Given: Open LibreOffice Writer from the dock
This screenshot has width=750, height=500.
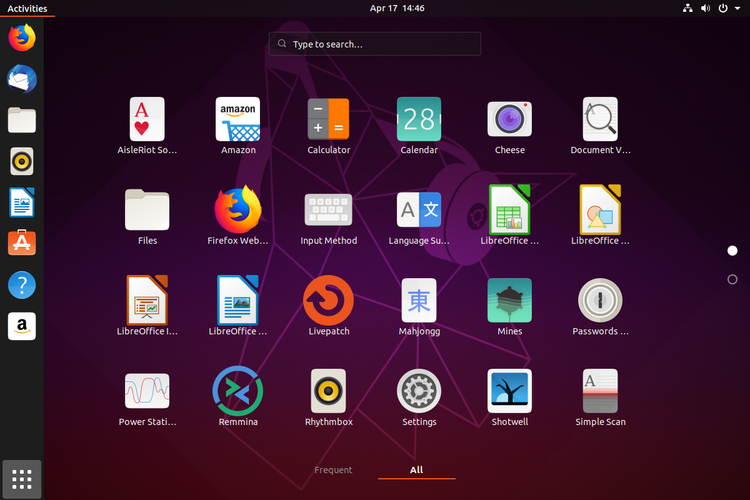Looking at the screenshot, I should point(22,202).
